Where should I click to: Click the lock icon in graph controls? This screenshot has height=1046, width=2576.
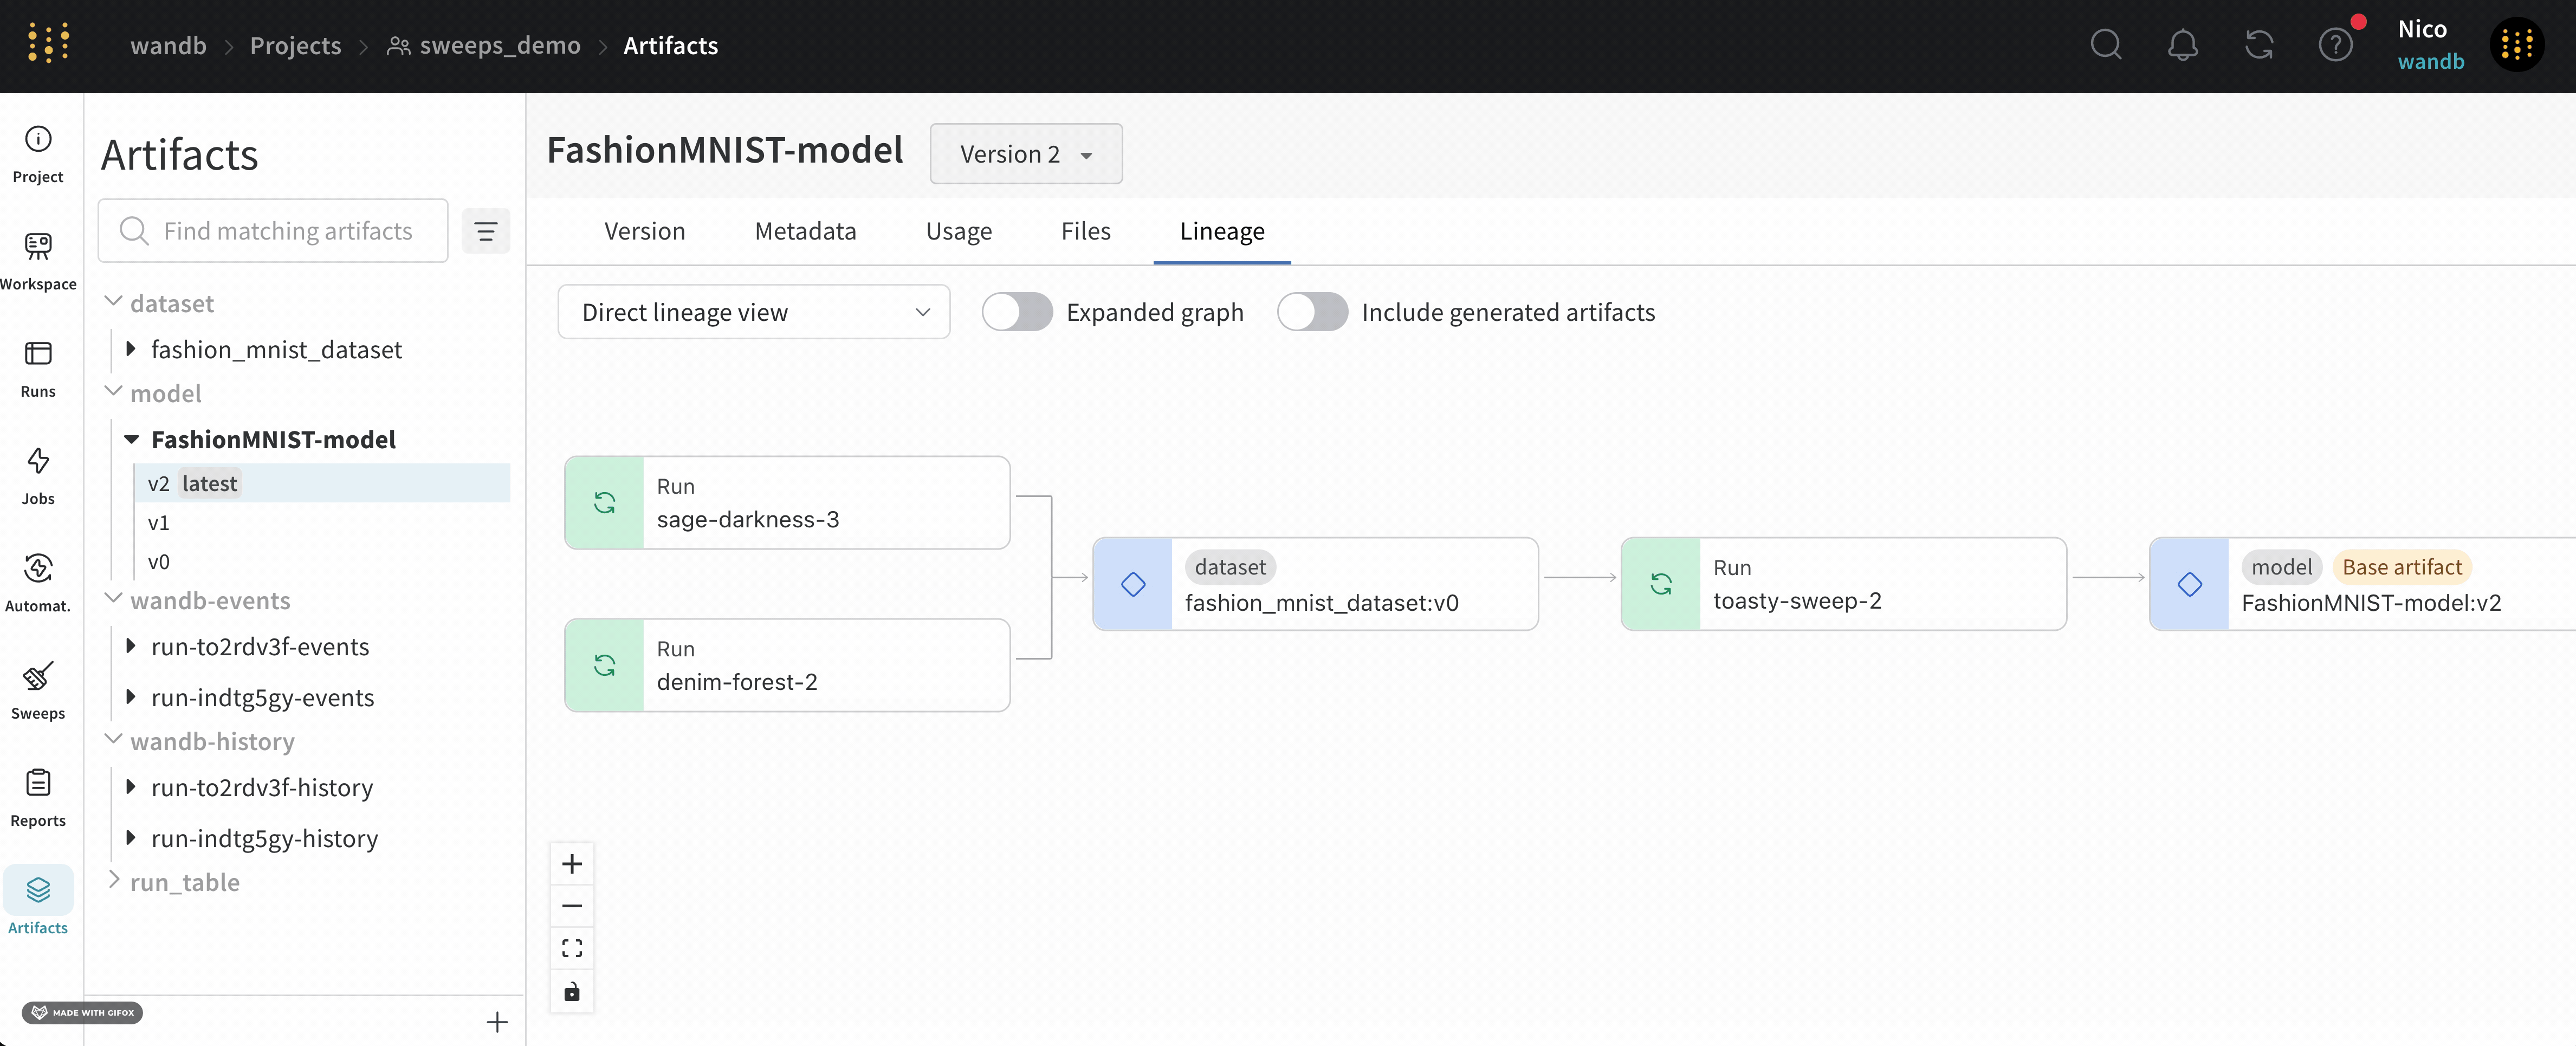572,991
